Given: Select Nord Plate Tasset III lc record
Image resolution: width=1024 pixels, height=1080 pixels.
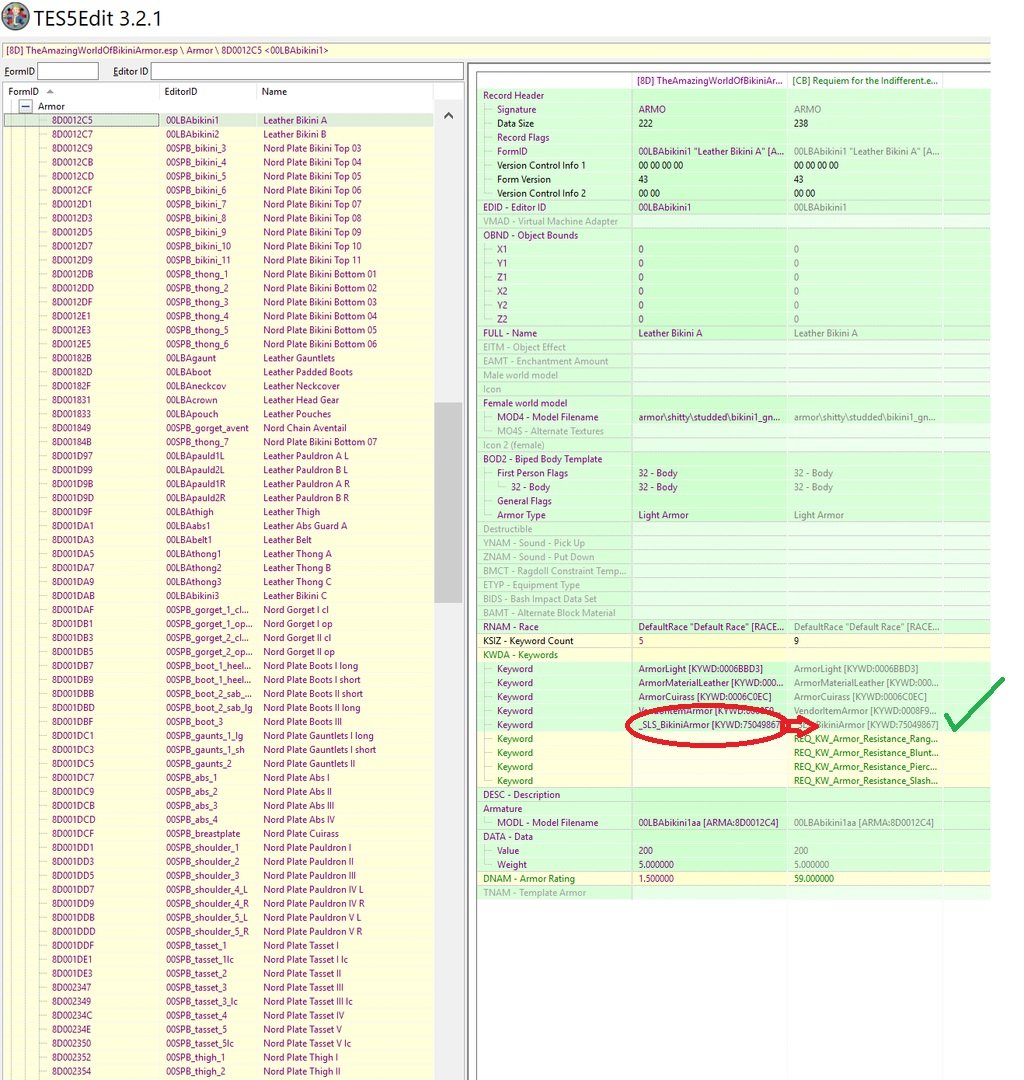Looking at the screenshot, I should click(x=218, y=1001).
